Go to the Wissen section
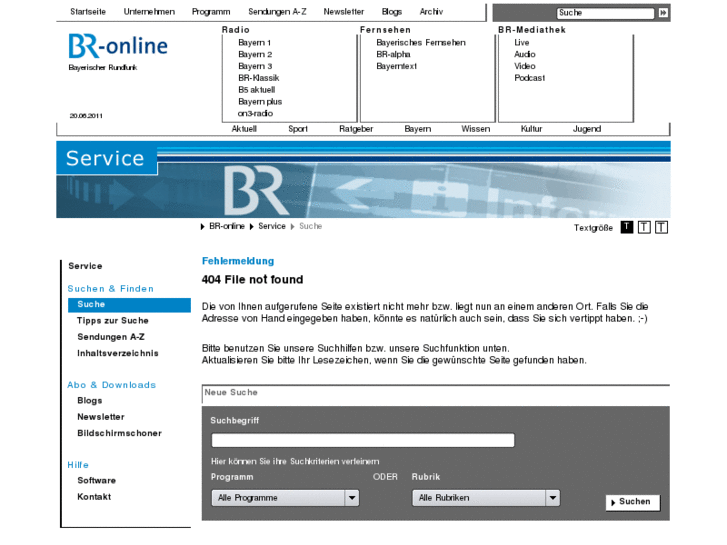The width and height of the screenshot is (727, 545). click(x=475, y=129)
